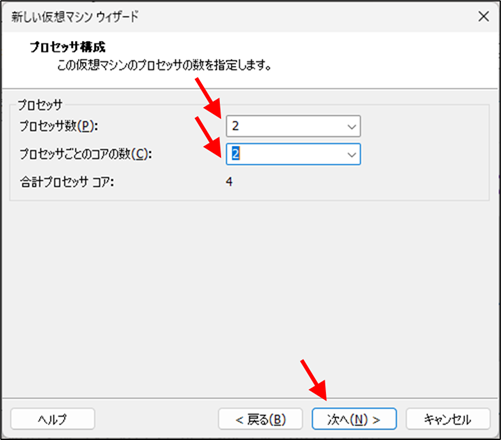Image resolution: width=501 pixels, height=440 pixels.
Task: Proceed with the 次へ(N) button
Action: 354,419
